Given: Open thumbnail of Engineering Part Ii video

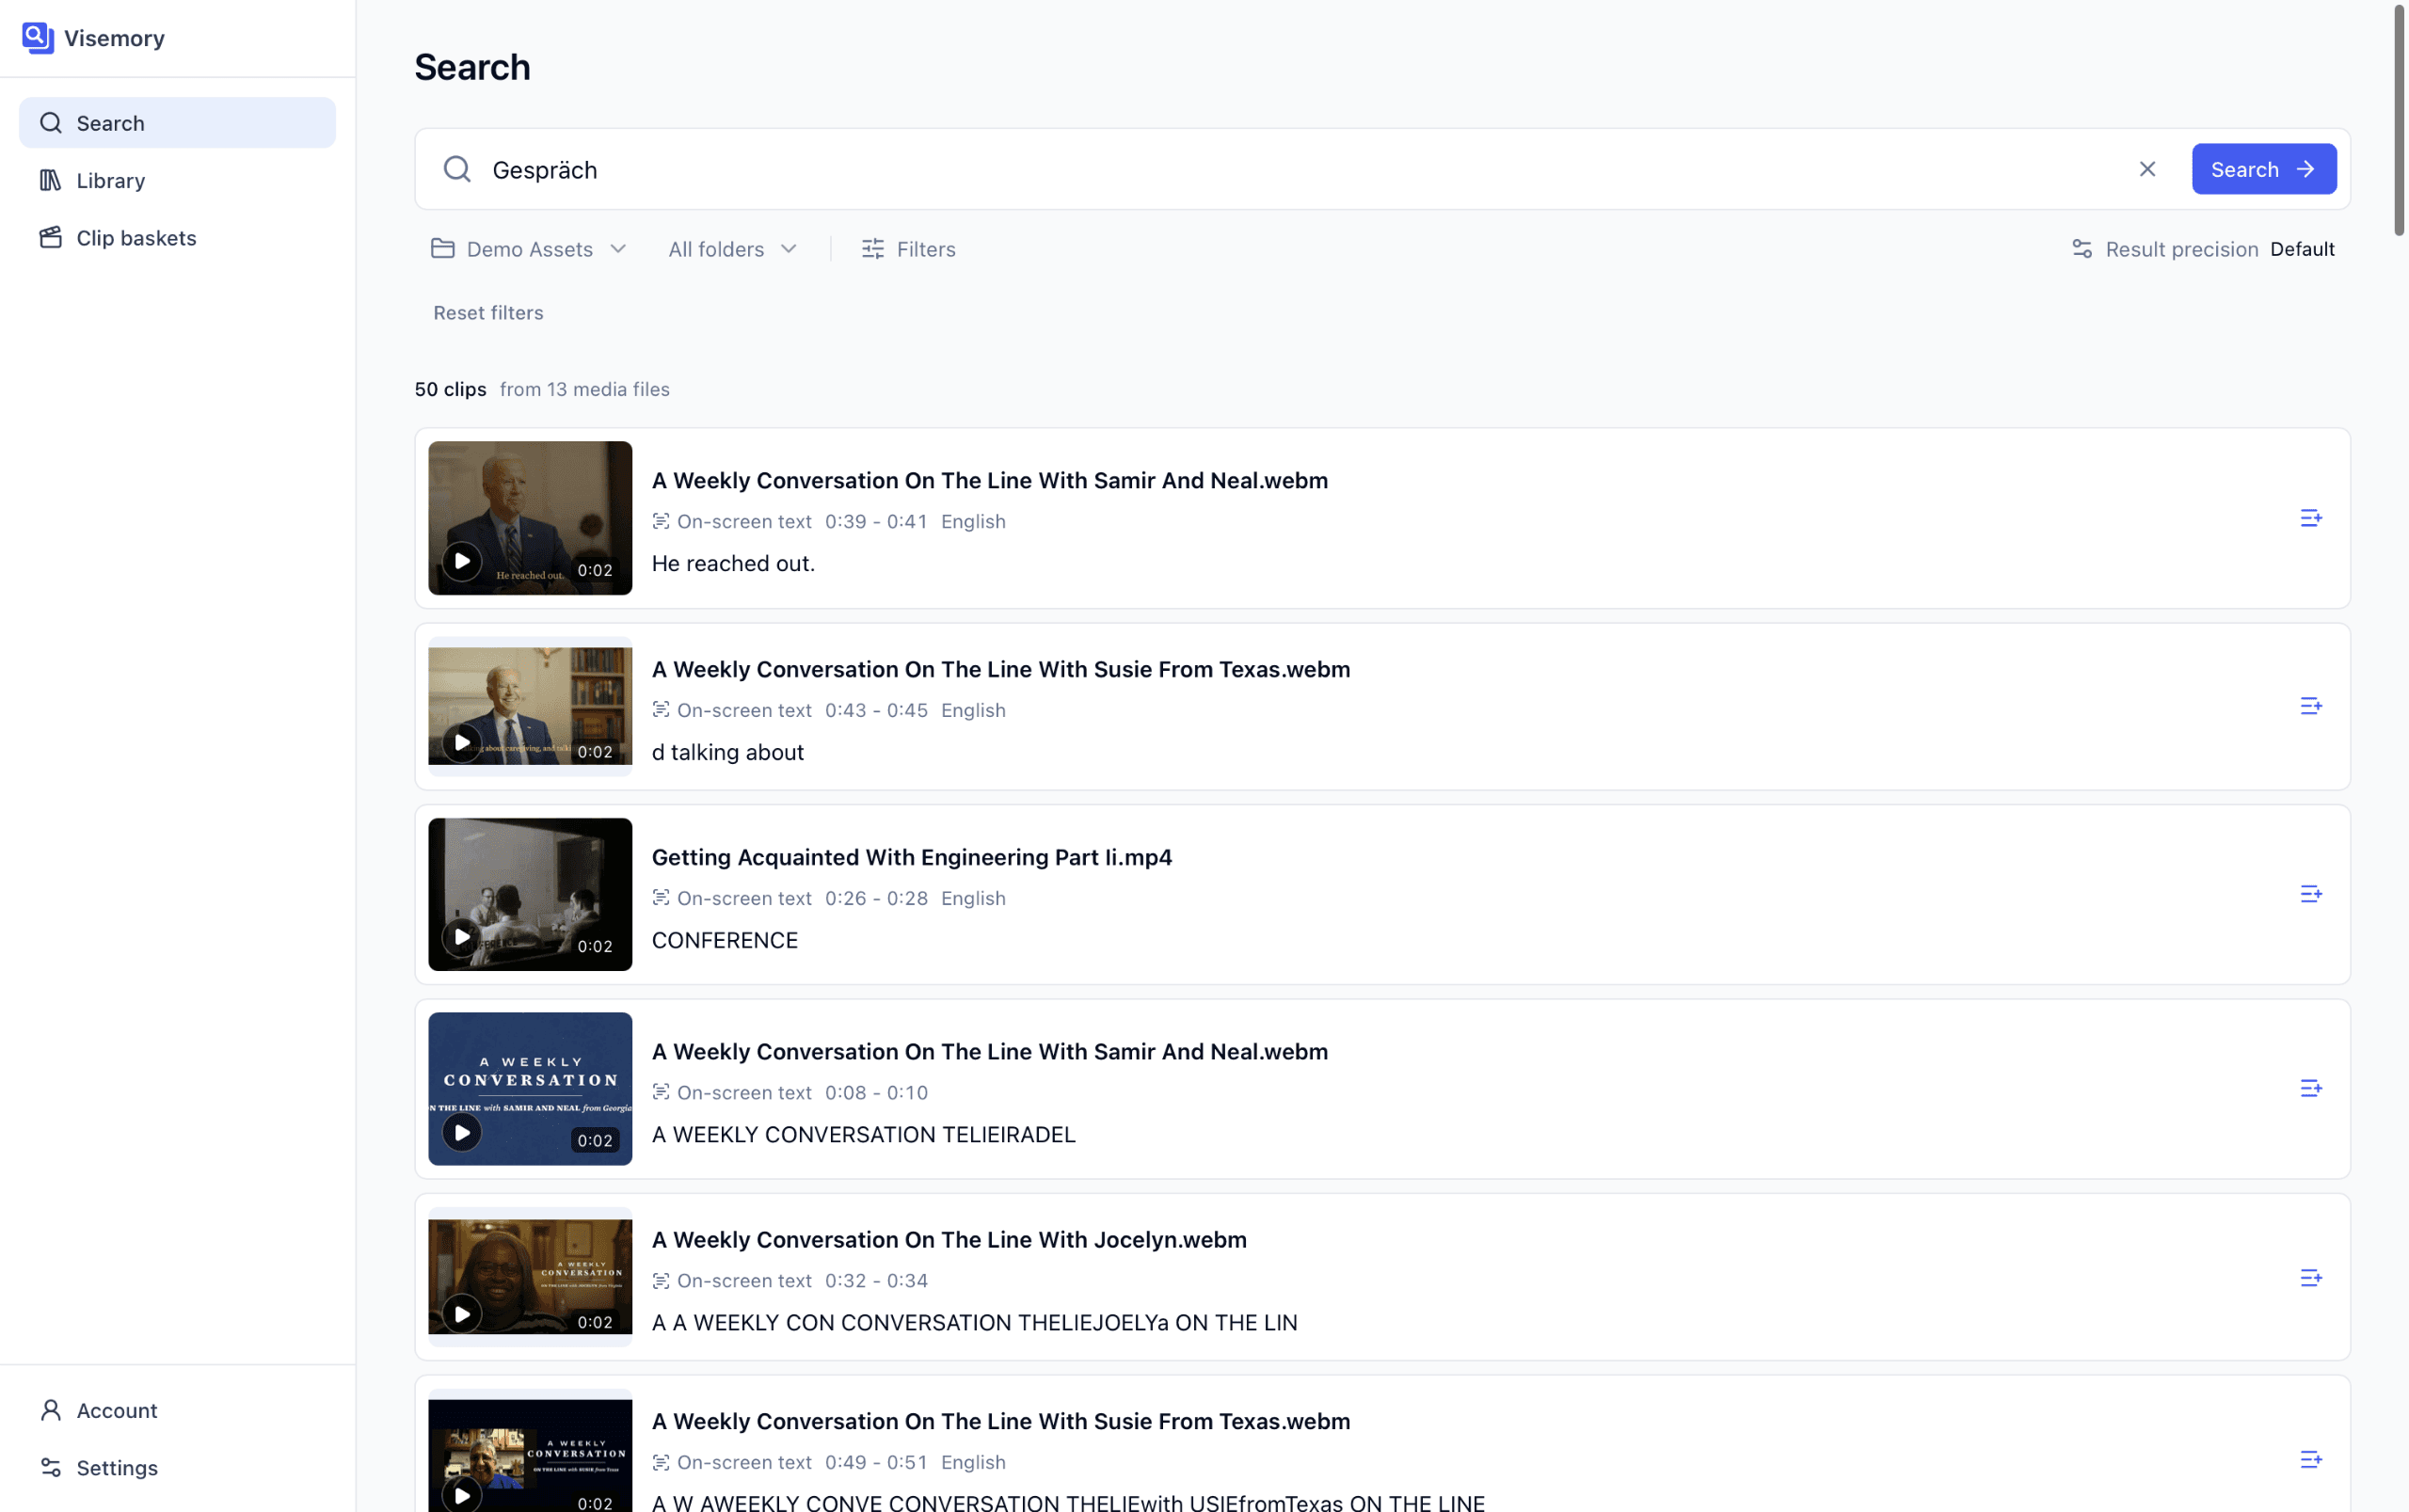Looking at the screenshot, I should click(530, 894).
